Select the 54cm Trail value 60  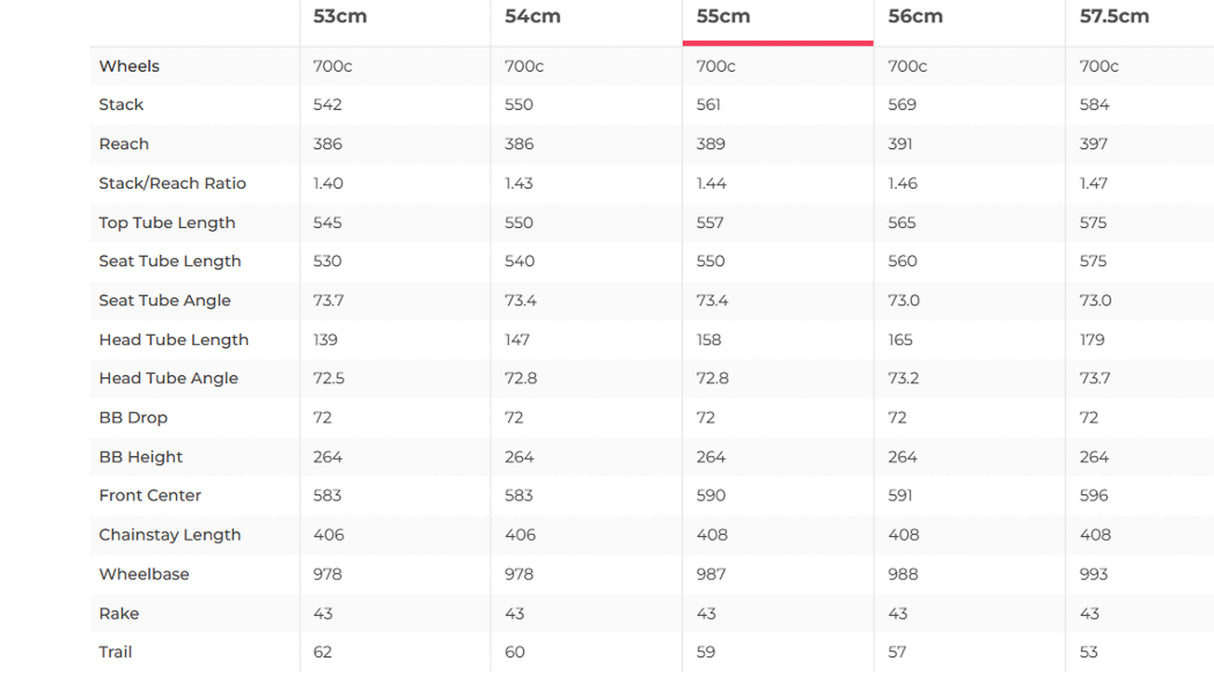click(515, 652)
